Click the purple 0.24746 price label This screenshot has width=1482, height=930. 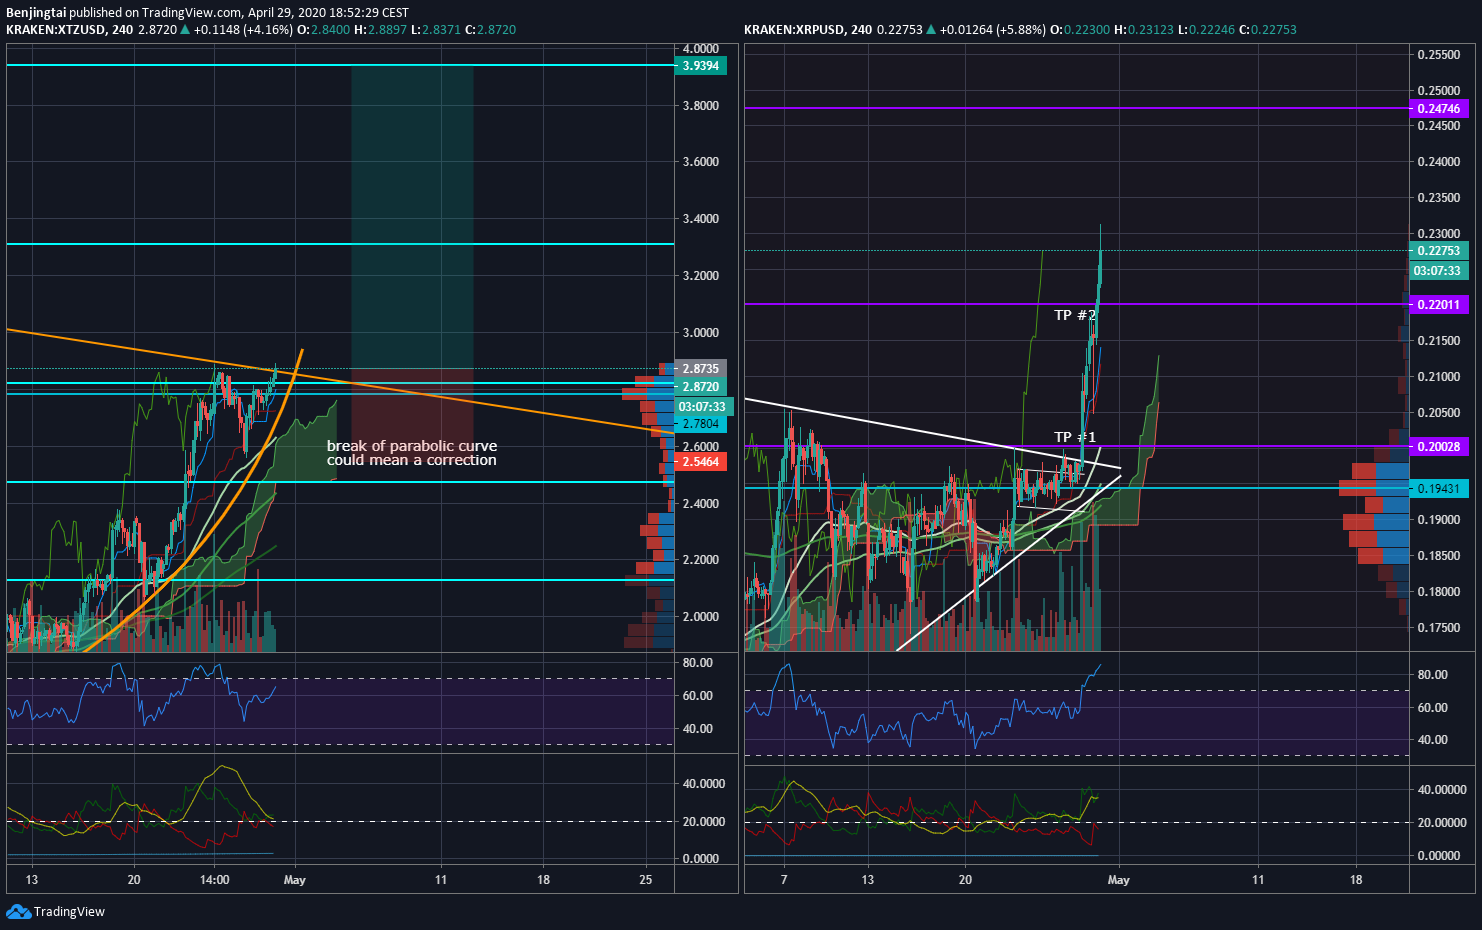click(x=1439, y=109)
